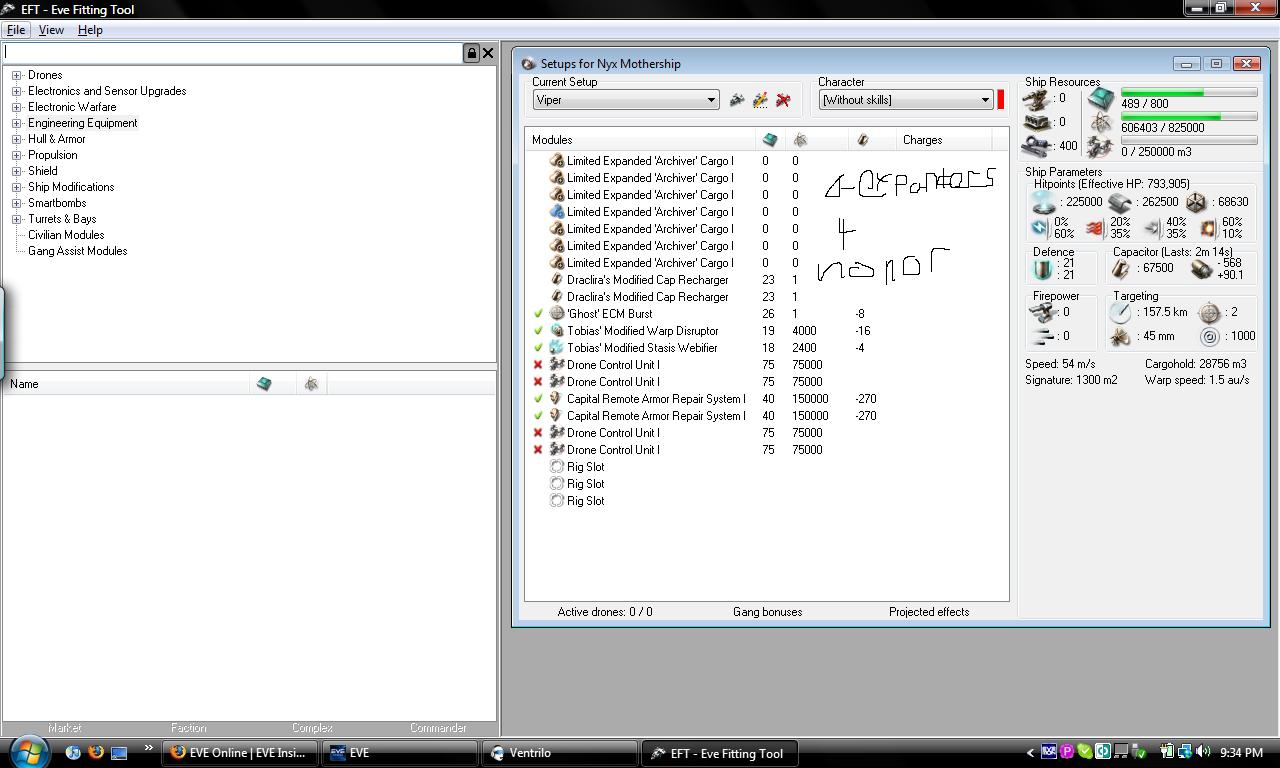
Task: Clear the search box with the X icon
Action: coord(488,53)
